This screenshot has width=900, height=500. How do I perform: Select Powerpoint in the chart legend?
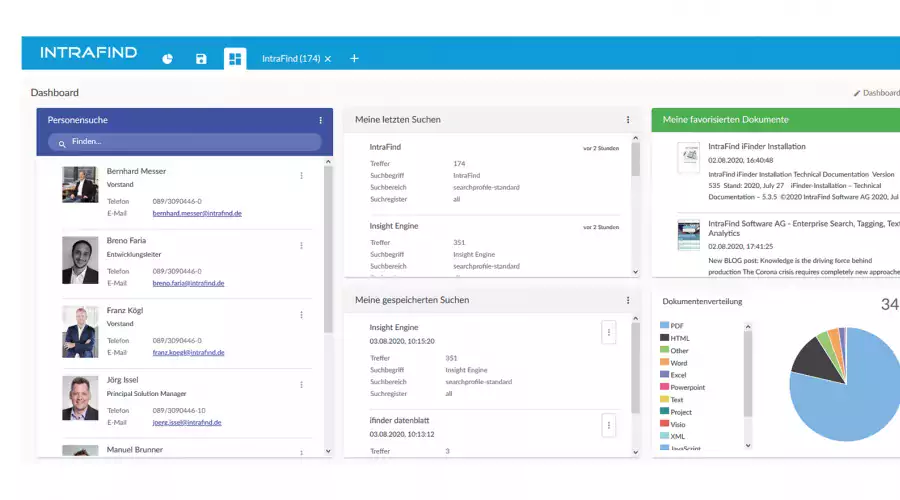(x=688, y=387)
